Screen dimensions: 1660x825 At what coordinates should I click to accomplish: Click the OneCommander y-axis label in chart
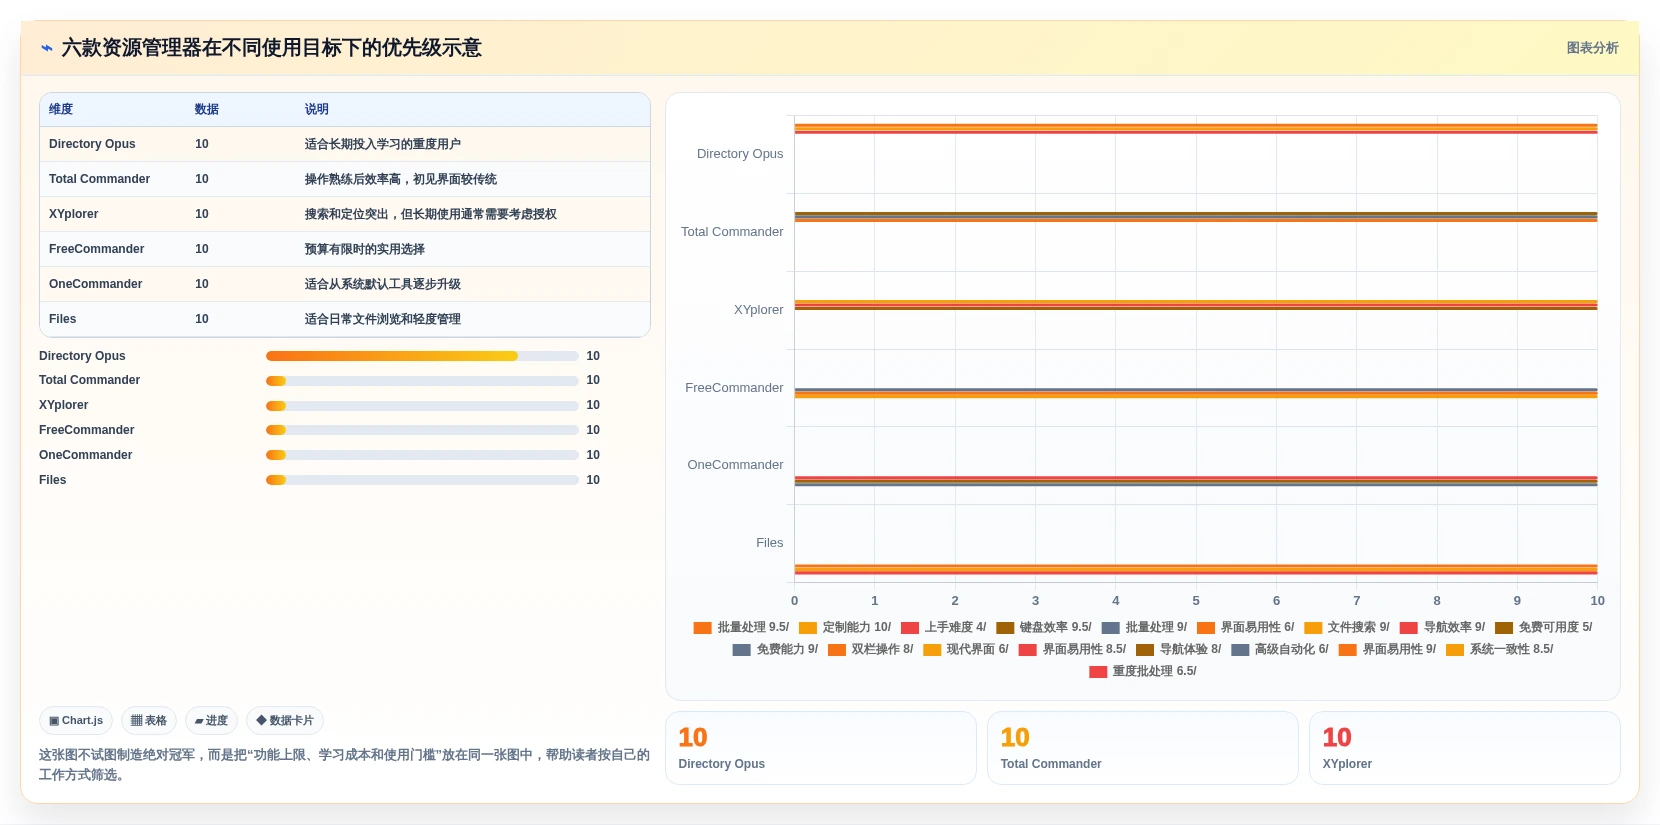(x=735, y=465)
